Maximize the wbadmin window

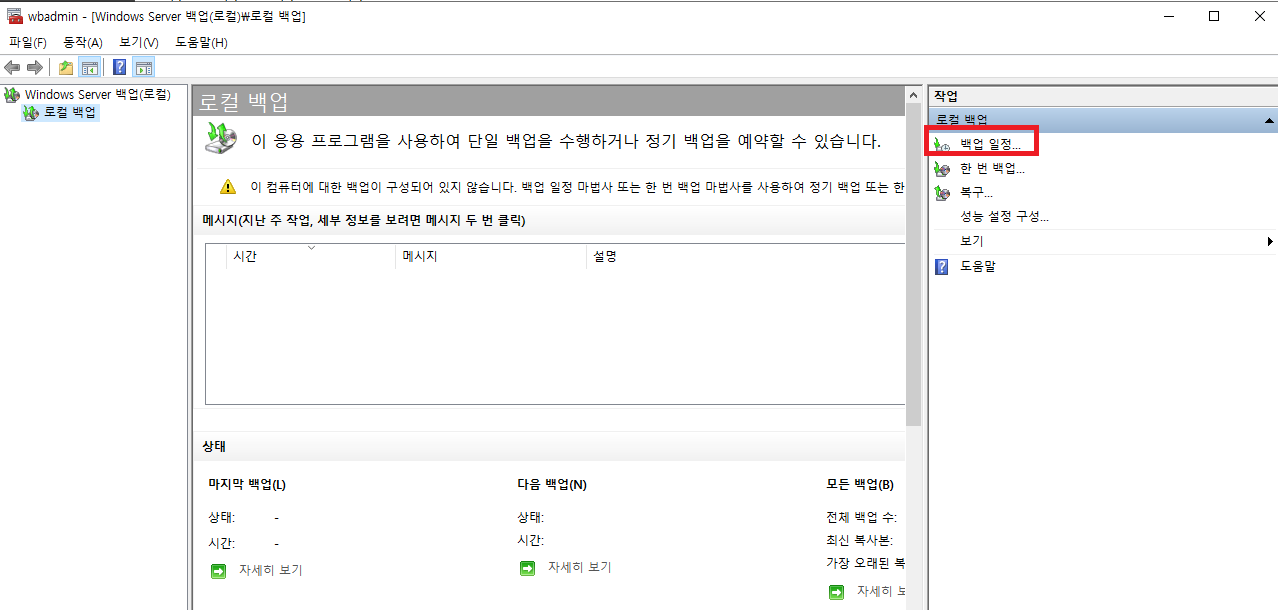coord(1213,15)
